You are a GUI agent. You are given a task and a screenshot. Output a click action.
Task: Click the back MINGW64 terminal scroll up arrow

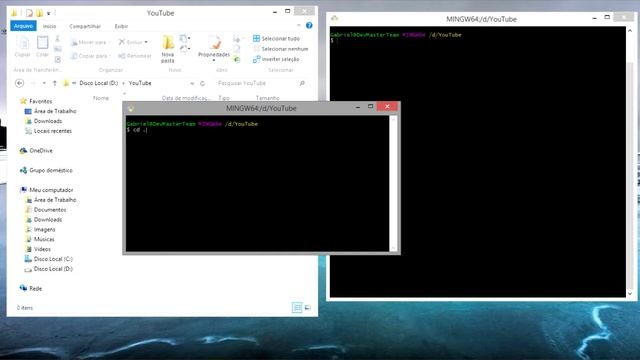tap(630, 31)
